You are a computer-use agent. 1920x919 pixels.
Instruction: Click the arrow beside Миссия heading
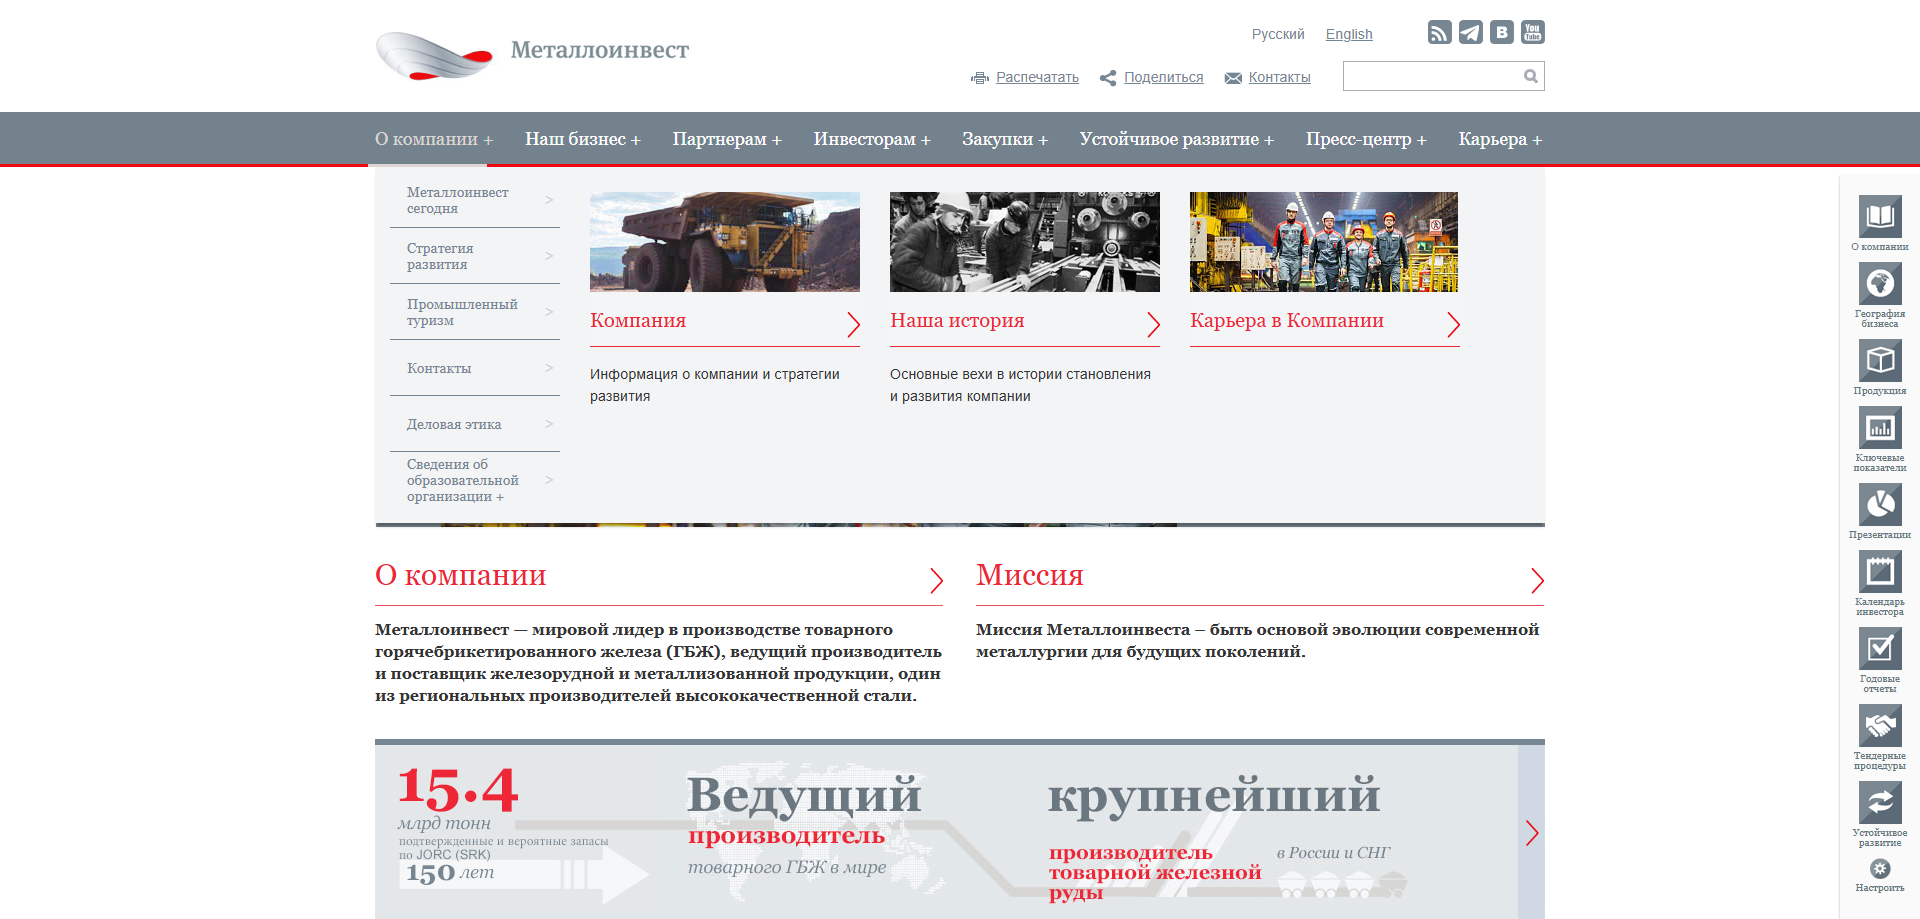1537,580
